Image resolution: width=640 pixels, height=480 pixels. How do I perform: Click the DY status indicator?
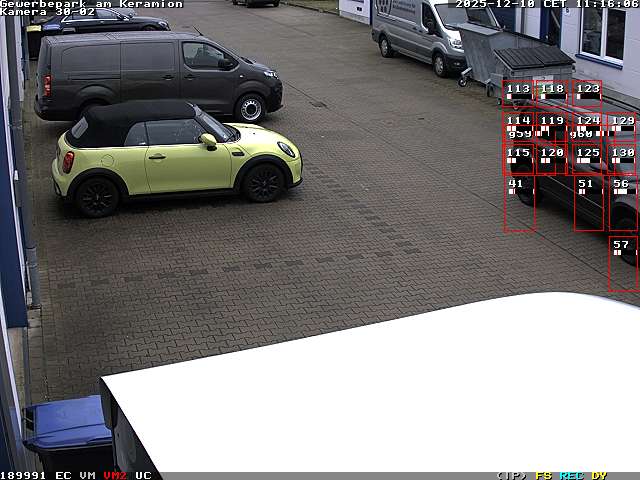pos(598,475)
